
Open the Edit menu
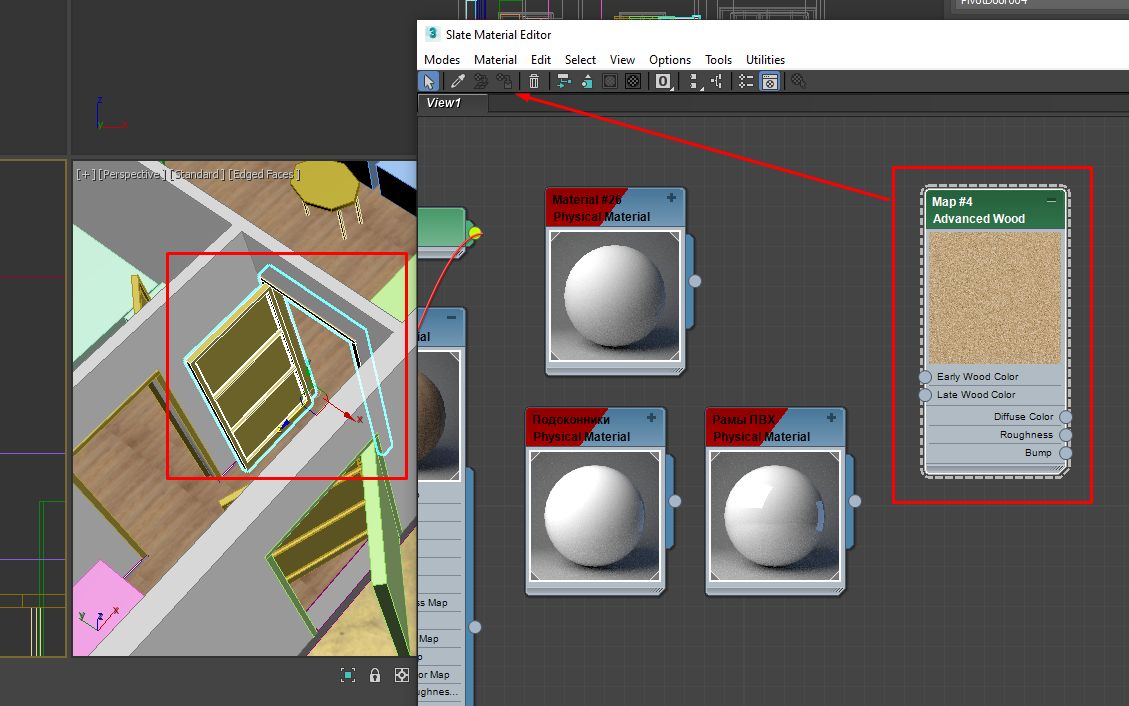click(x=541, y=60)
